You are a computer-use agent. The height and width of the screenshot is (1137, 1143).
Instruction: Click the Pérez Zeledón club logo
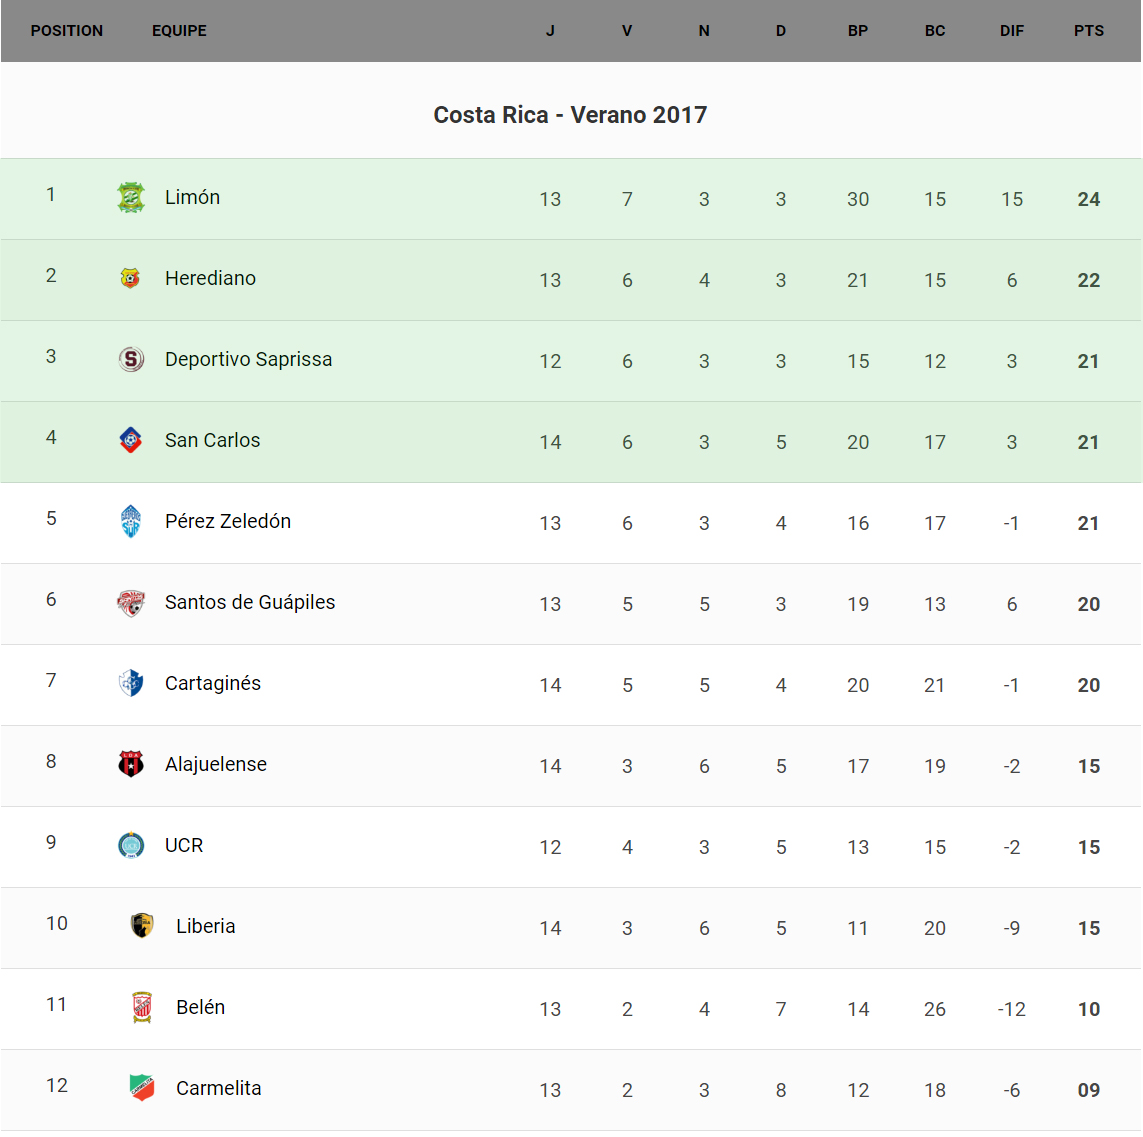(x=131, y=522)
